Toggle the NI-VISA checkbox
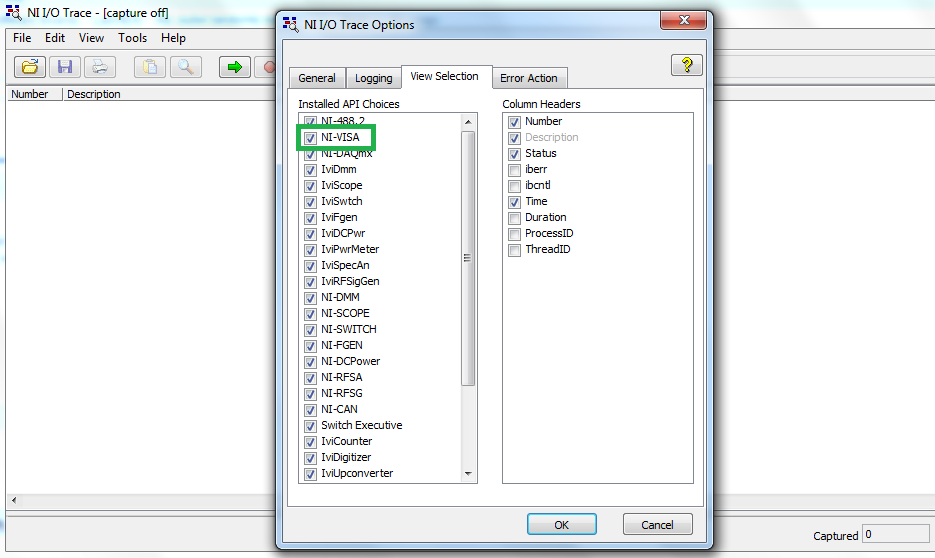The image size is (935, 558). click(310, 138)
